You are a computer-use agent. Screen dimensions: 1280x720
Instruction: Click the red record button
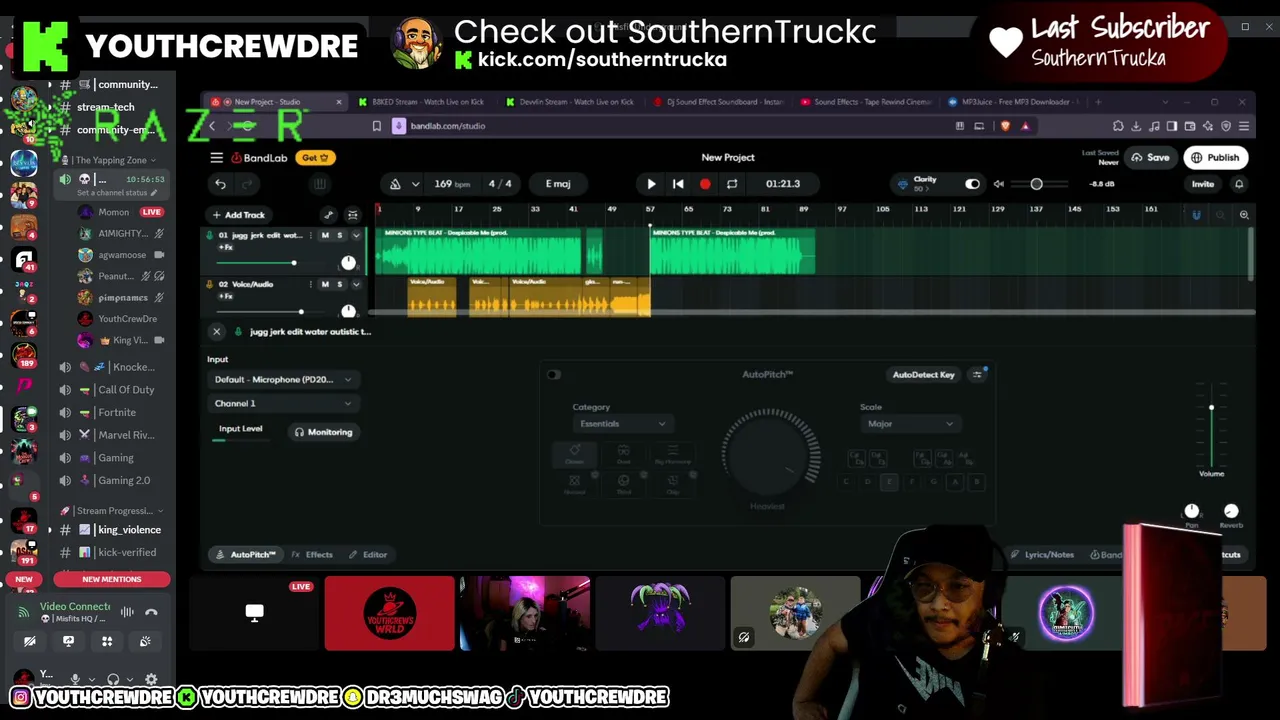pos(705,184)
